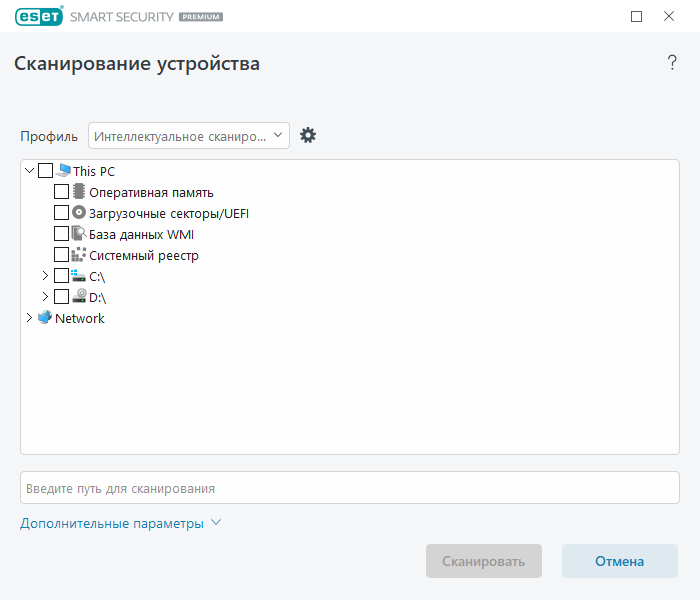
Task: Select the Системный реестр checkbox
Action: (x=62, y=254)
